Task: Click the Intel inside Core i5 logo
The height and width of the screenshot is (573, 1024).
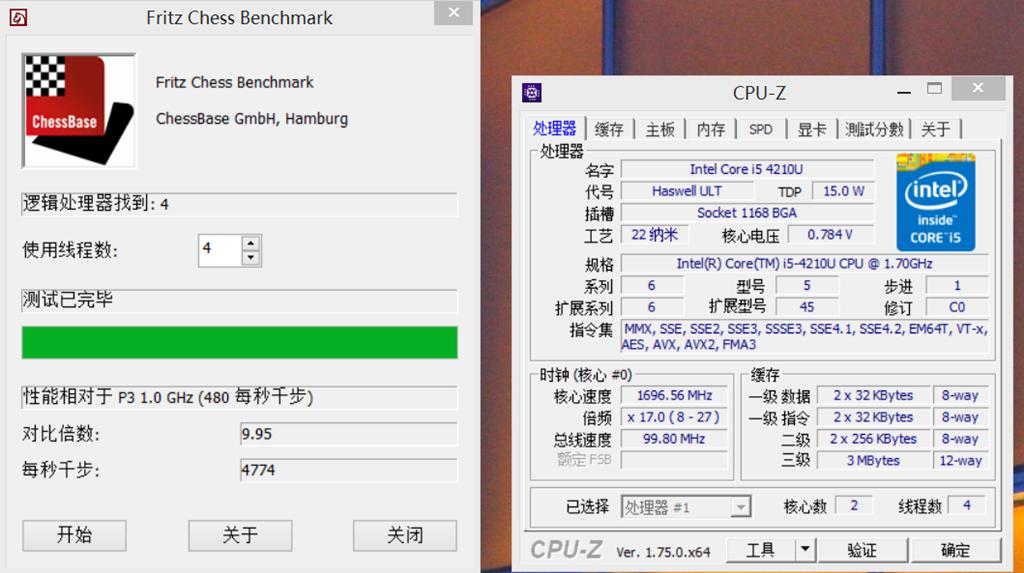Action: click(x=935, y=202)
